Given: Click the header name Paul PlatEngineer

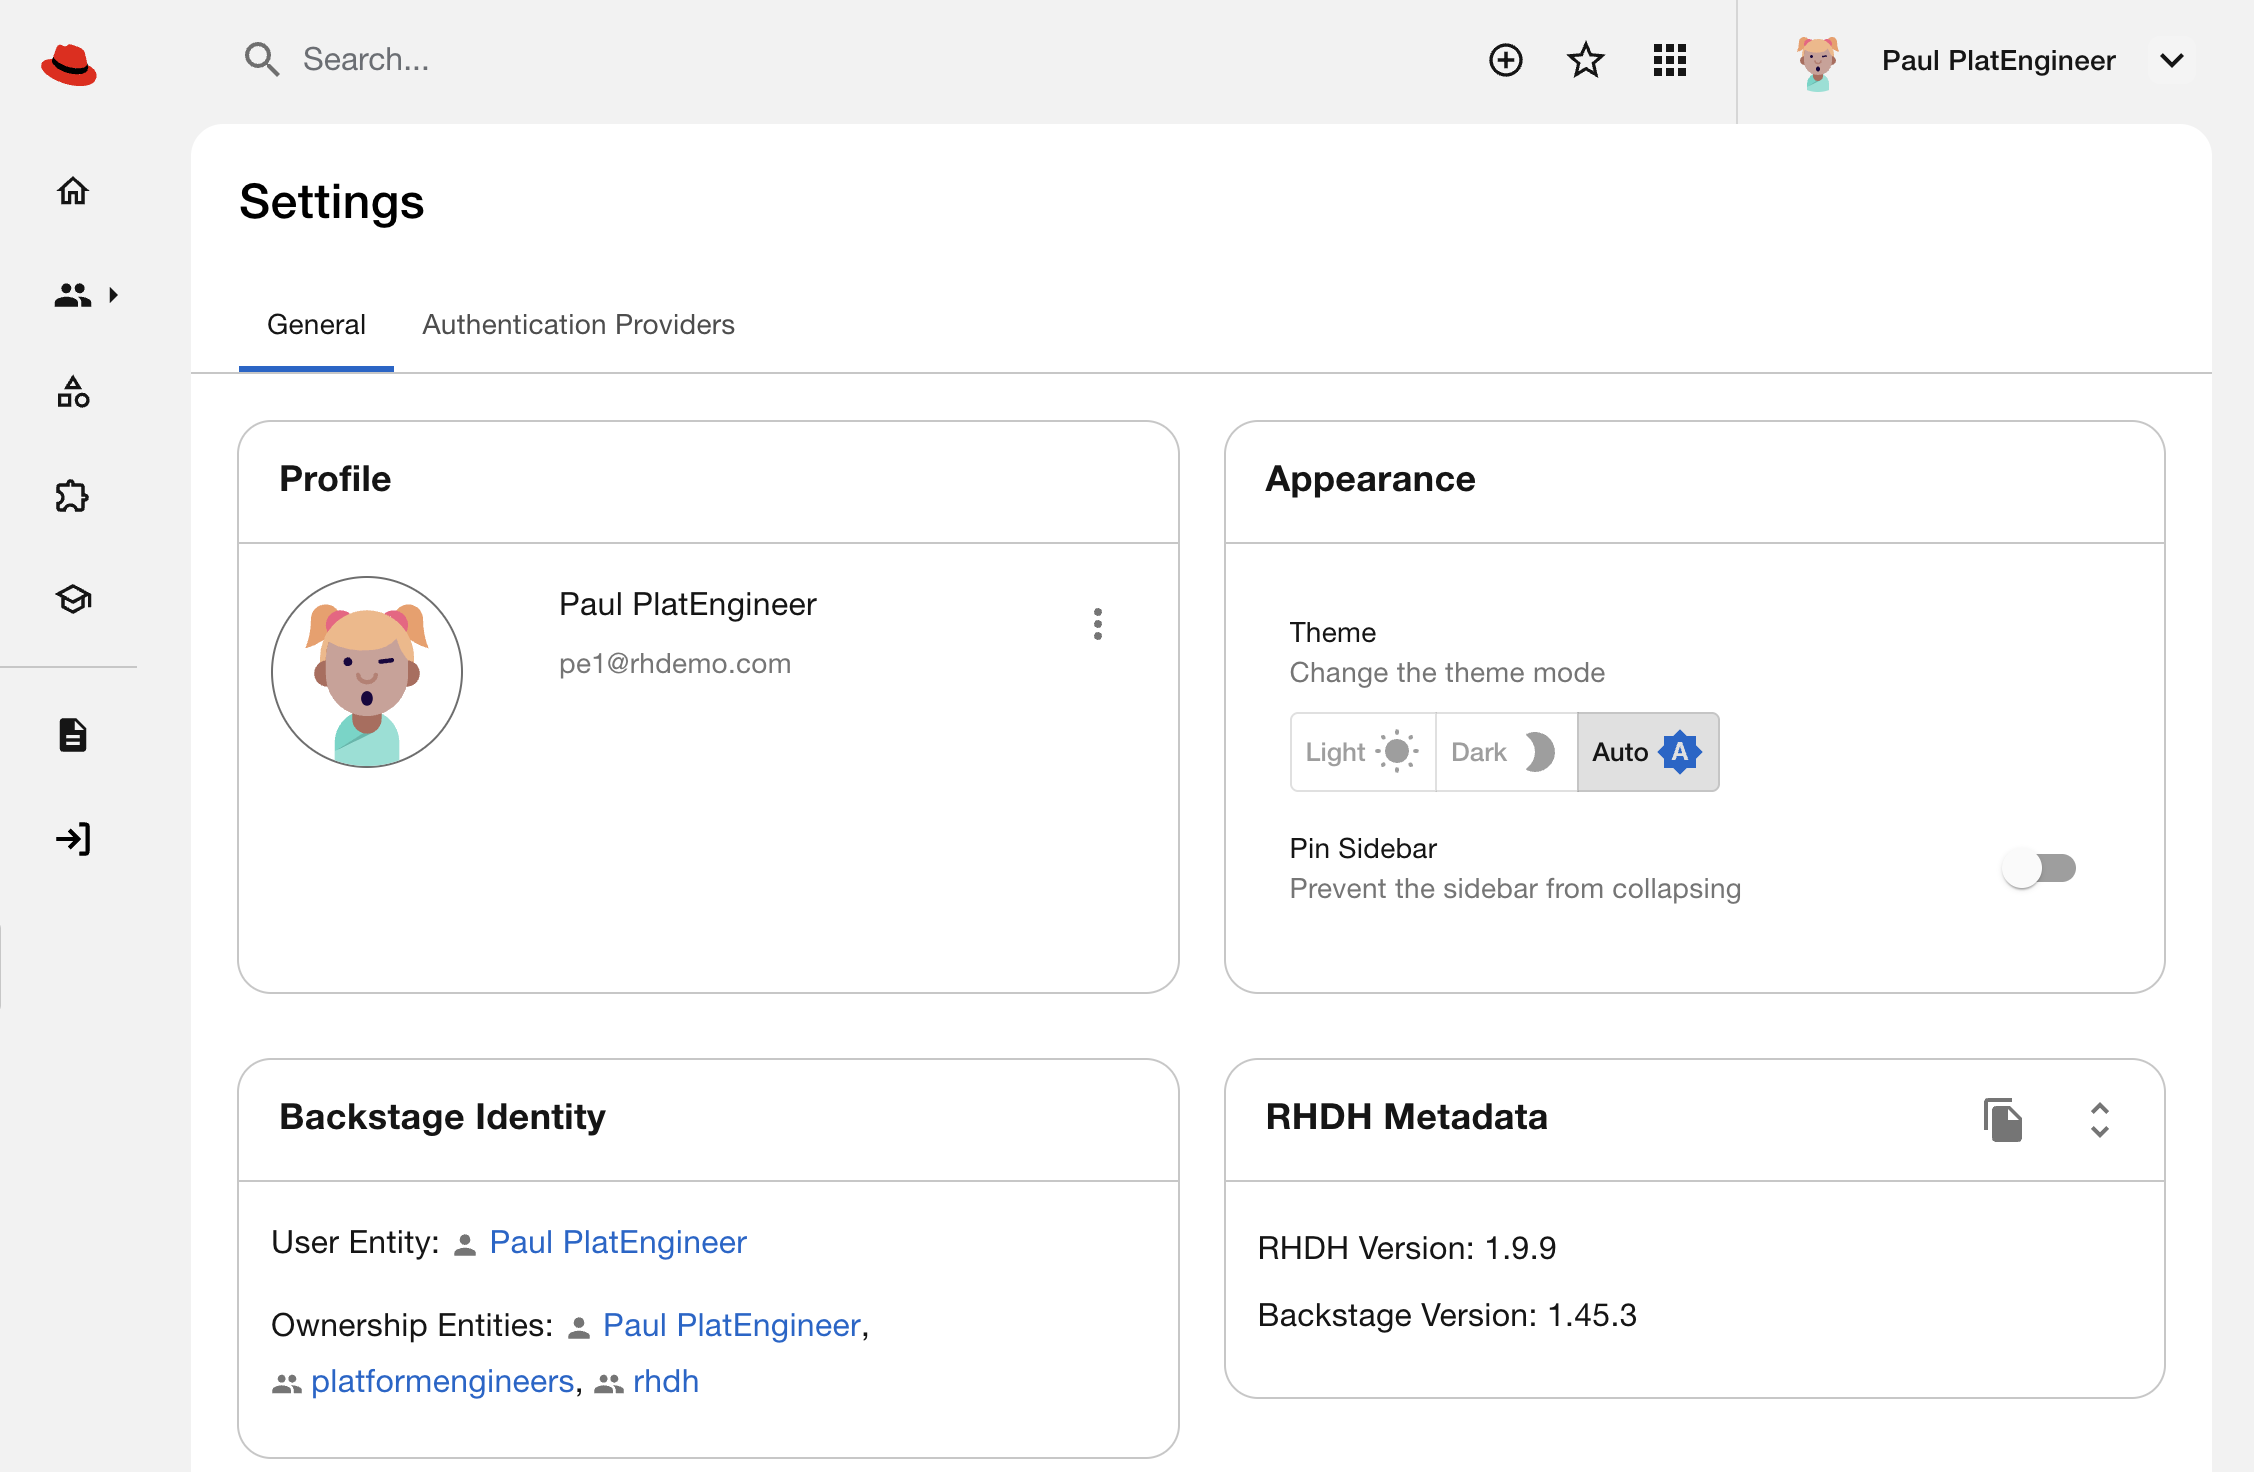Looking at the screenshot, I should (1998, 60).
